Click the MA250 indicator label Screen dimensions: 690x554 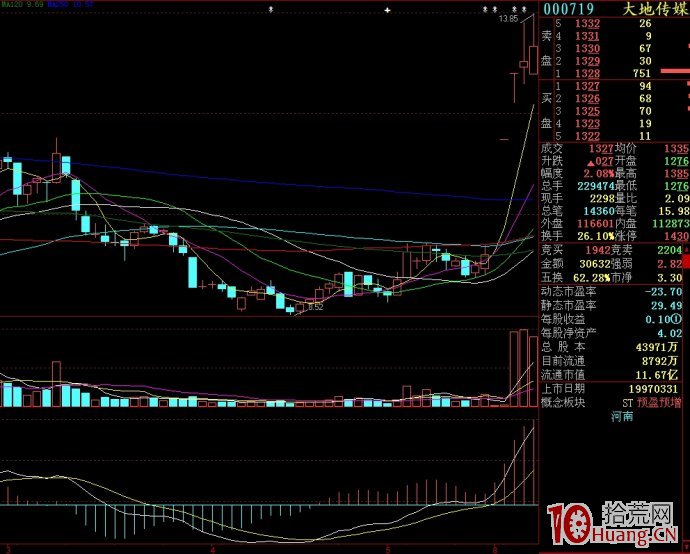tap(70, 4)
